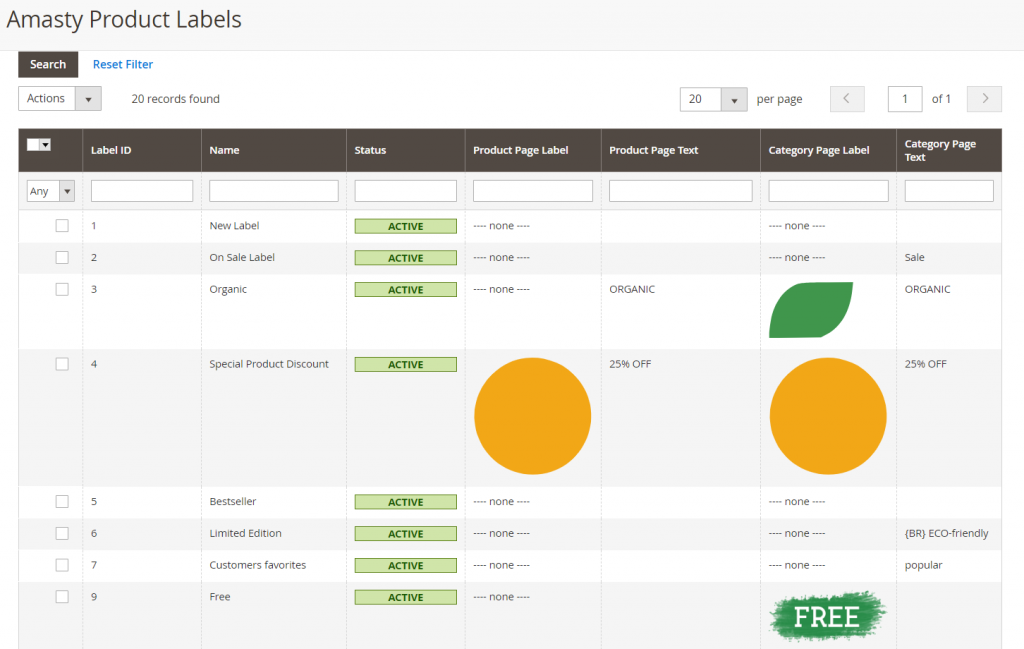Open the Special Product Discount row
Image resolution: width=1024 pixels, height=649 pixels.
pyautogui.click(x=269, y=364)
